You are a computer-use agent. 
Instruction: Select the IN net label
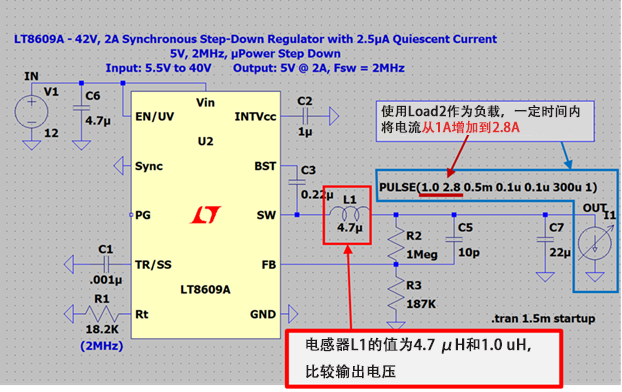click(31, 76)
